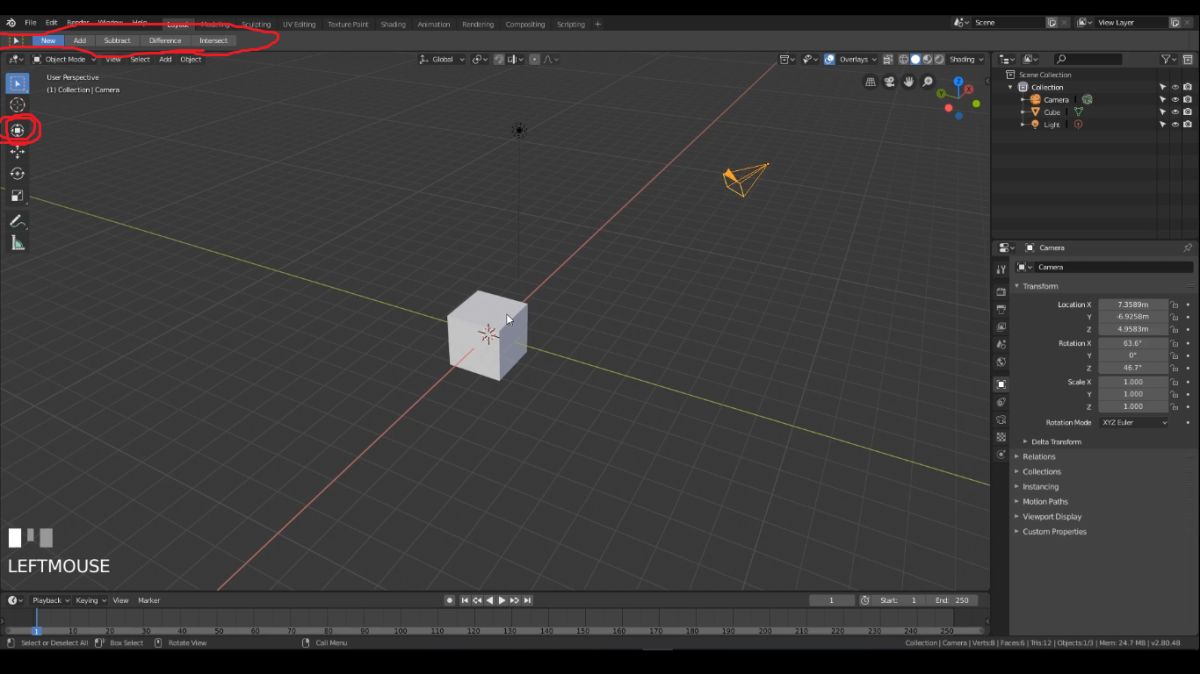Open the Global orientation dropdown
The width and height of the screenshot is (1200, 674).
click(442, 59)
